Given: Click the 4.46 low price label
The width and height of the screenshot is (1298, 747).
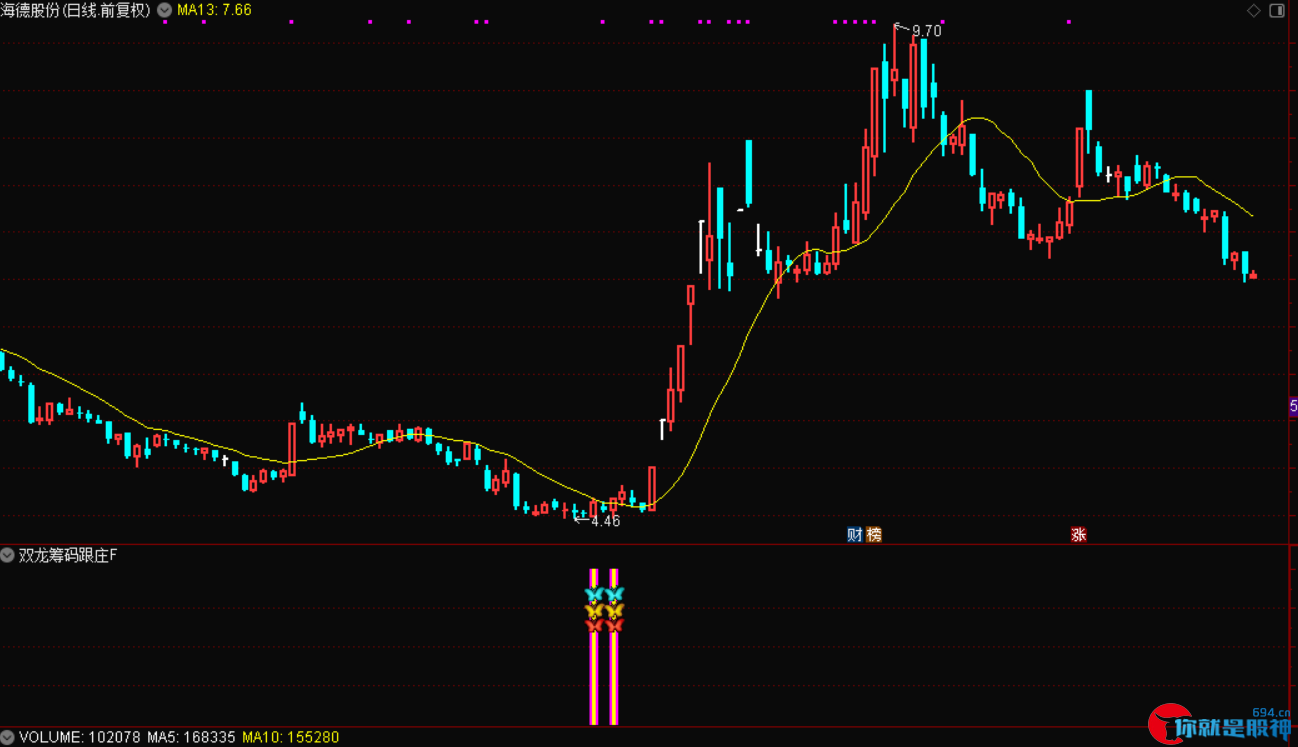Looking at the screenshot, I should point(605,521).
